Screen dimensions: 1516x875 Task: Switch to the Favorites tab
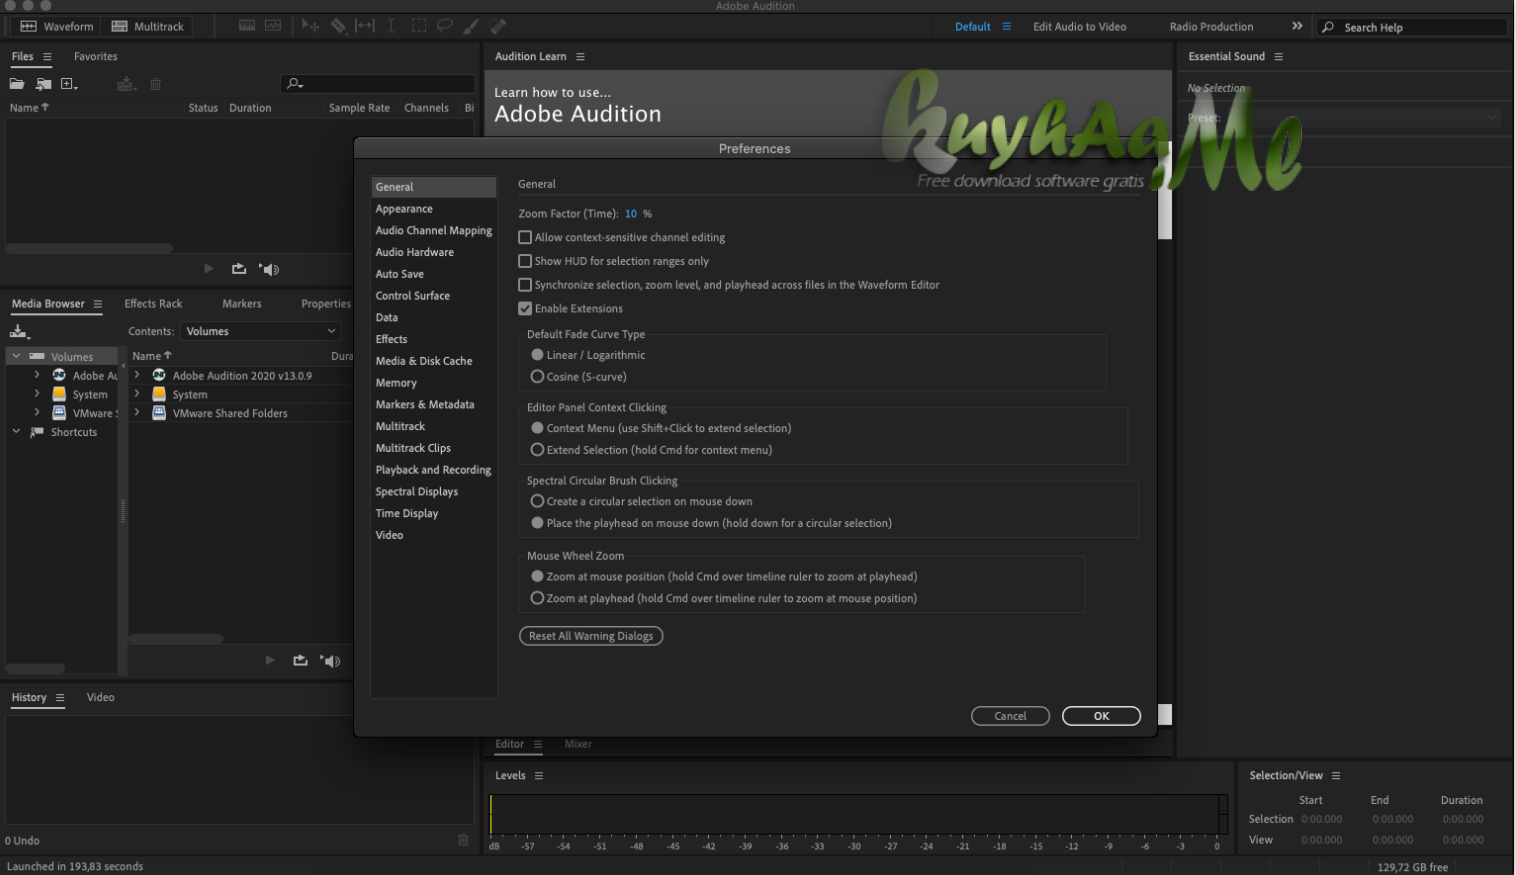(x=96, y=57)
